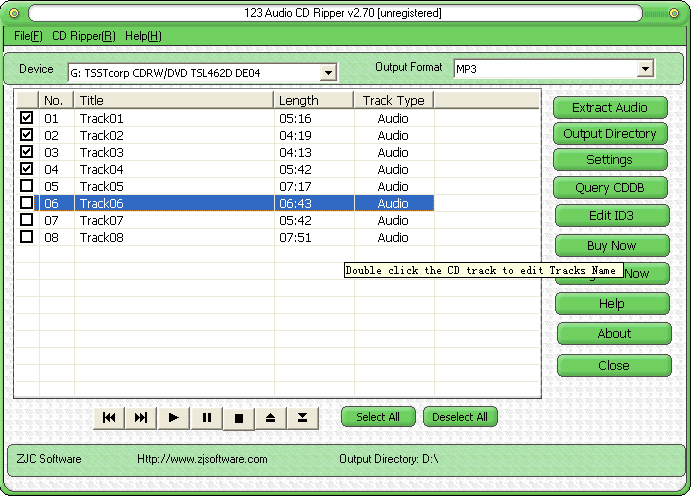Image resolution: width=695 pixels, height=499 pixels.
Task: Open Edit ID3 button
Action: (612, 216)
